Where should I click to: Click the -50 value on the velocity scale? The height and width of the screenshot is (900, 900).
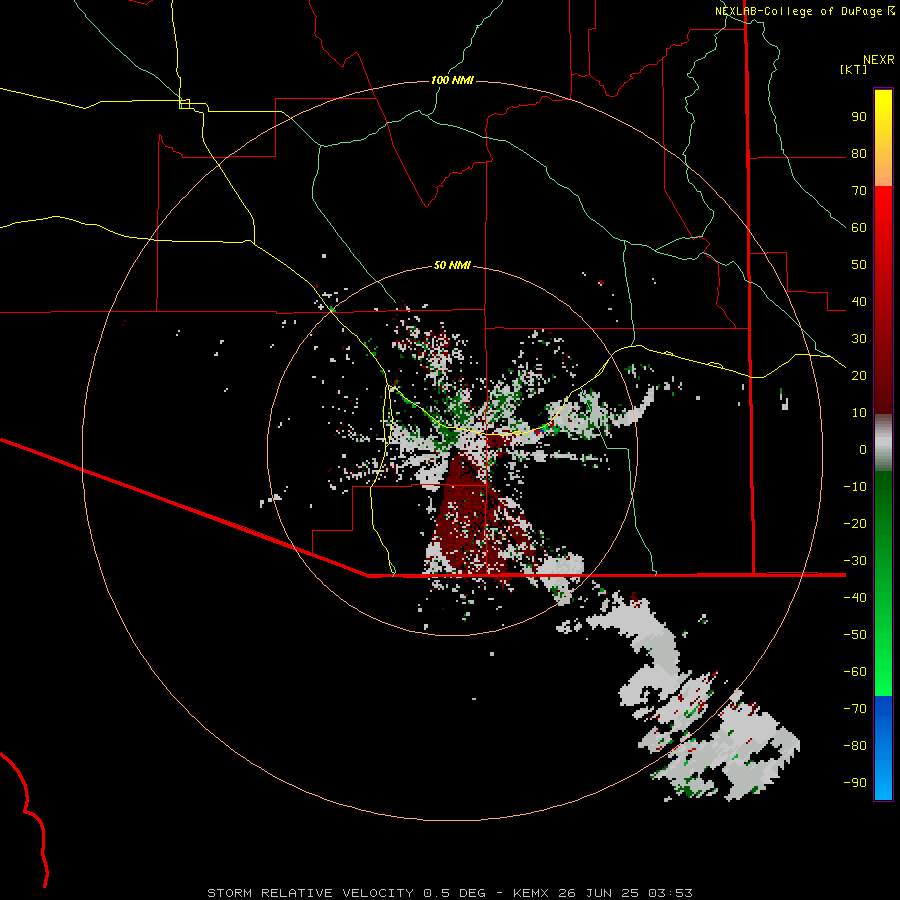pyautogui.click(x=855, y=635)
